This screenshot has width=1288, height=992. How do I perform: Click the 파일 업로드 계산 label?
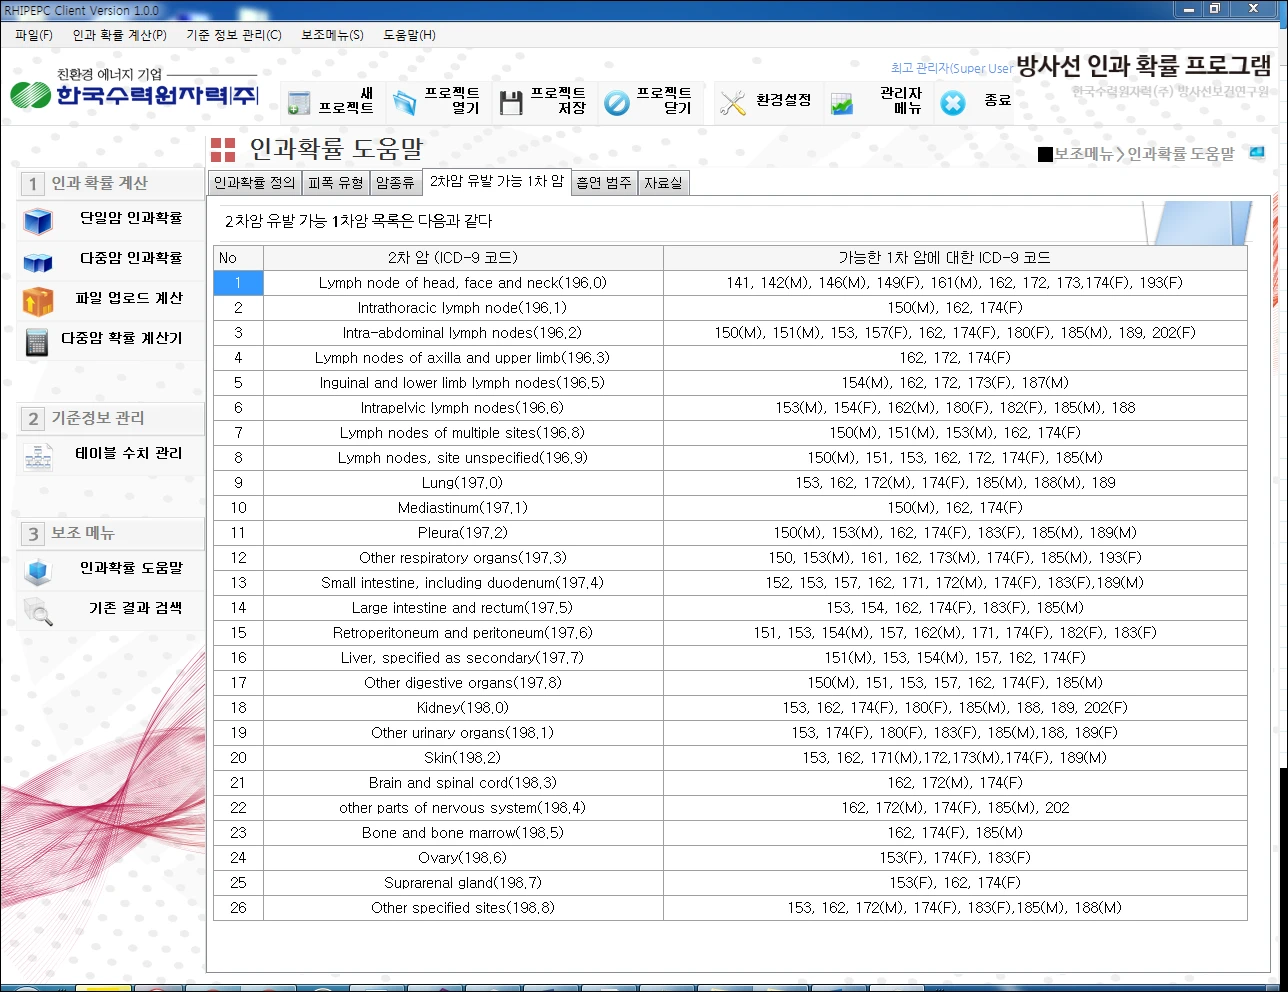(129, 298)
